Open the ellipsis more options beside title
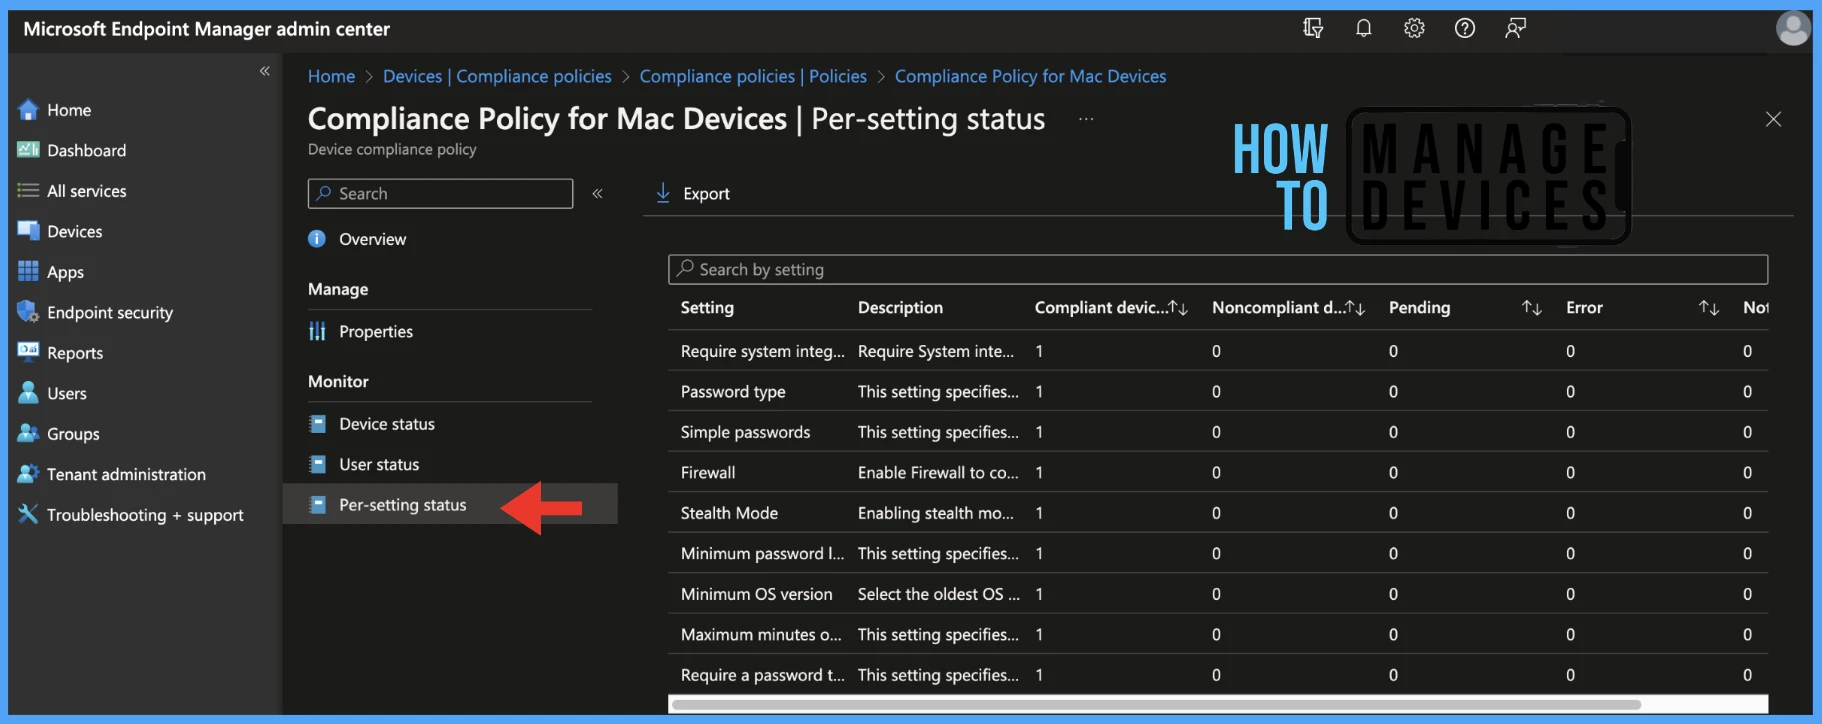 point(1086,119)
